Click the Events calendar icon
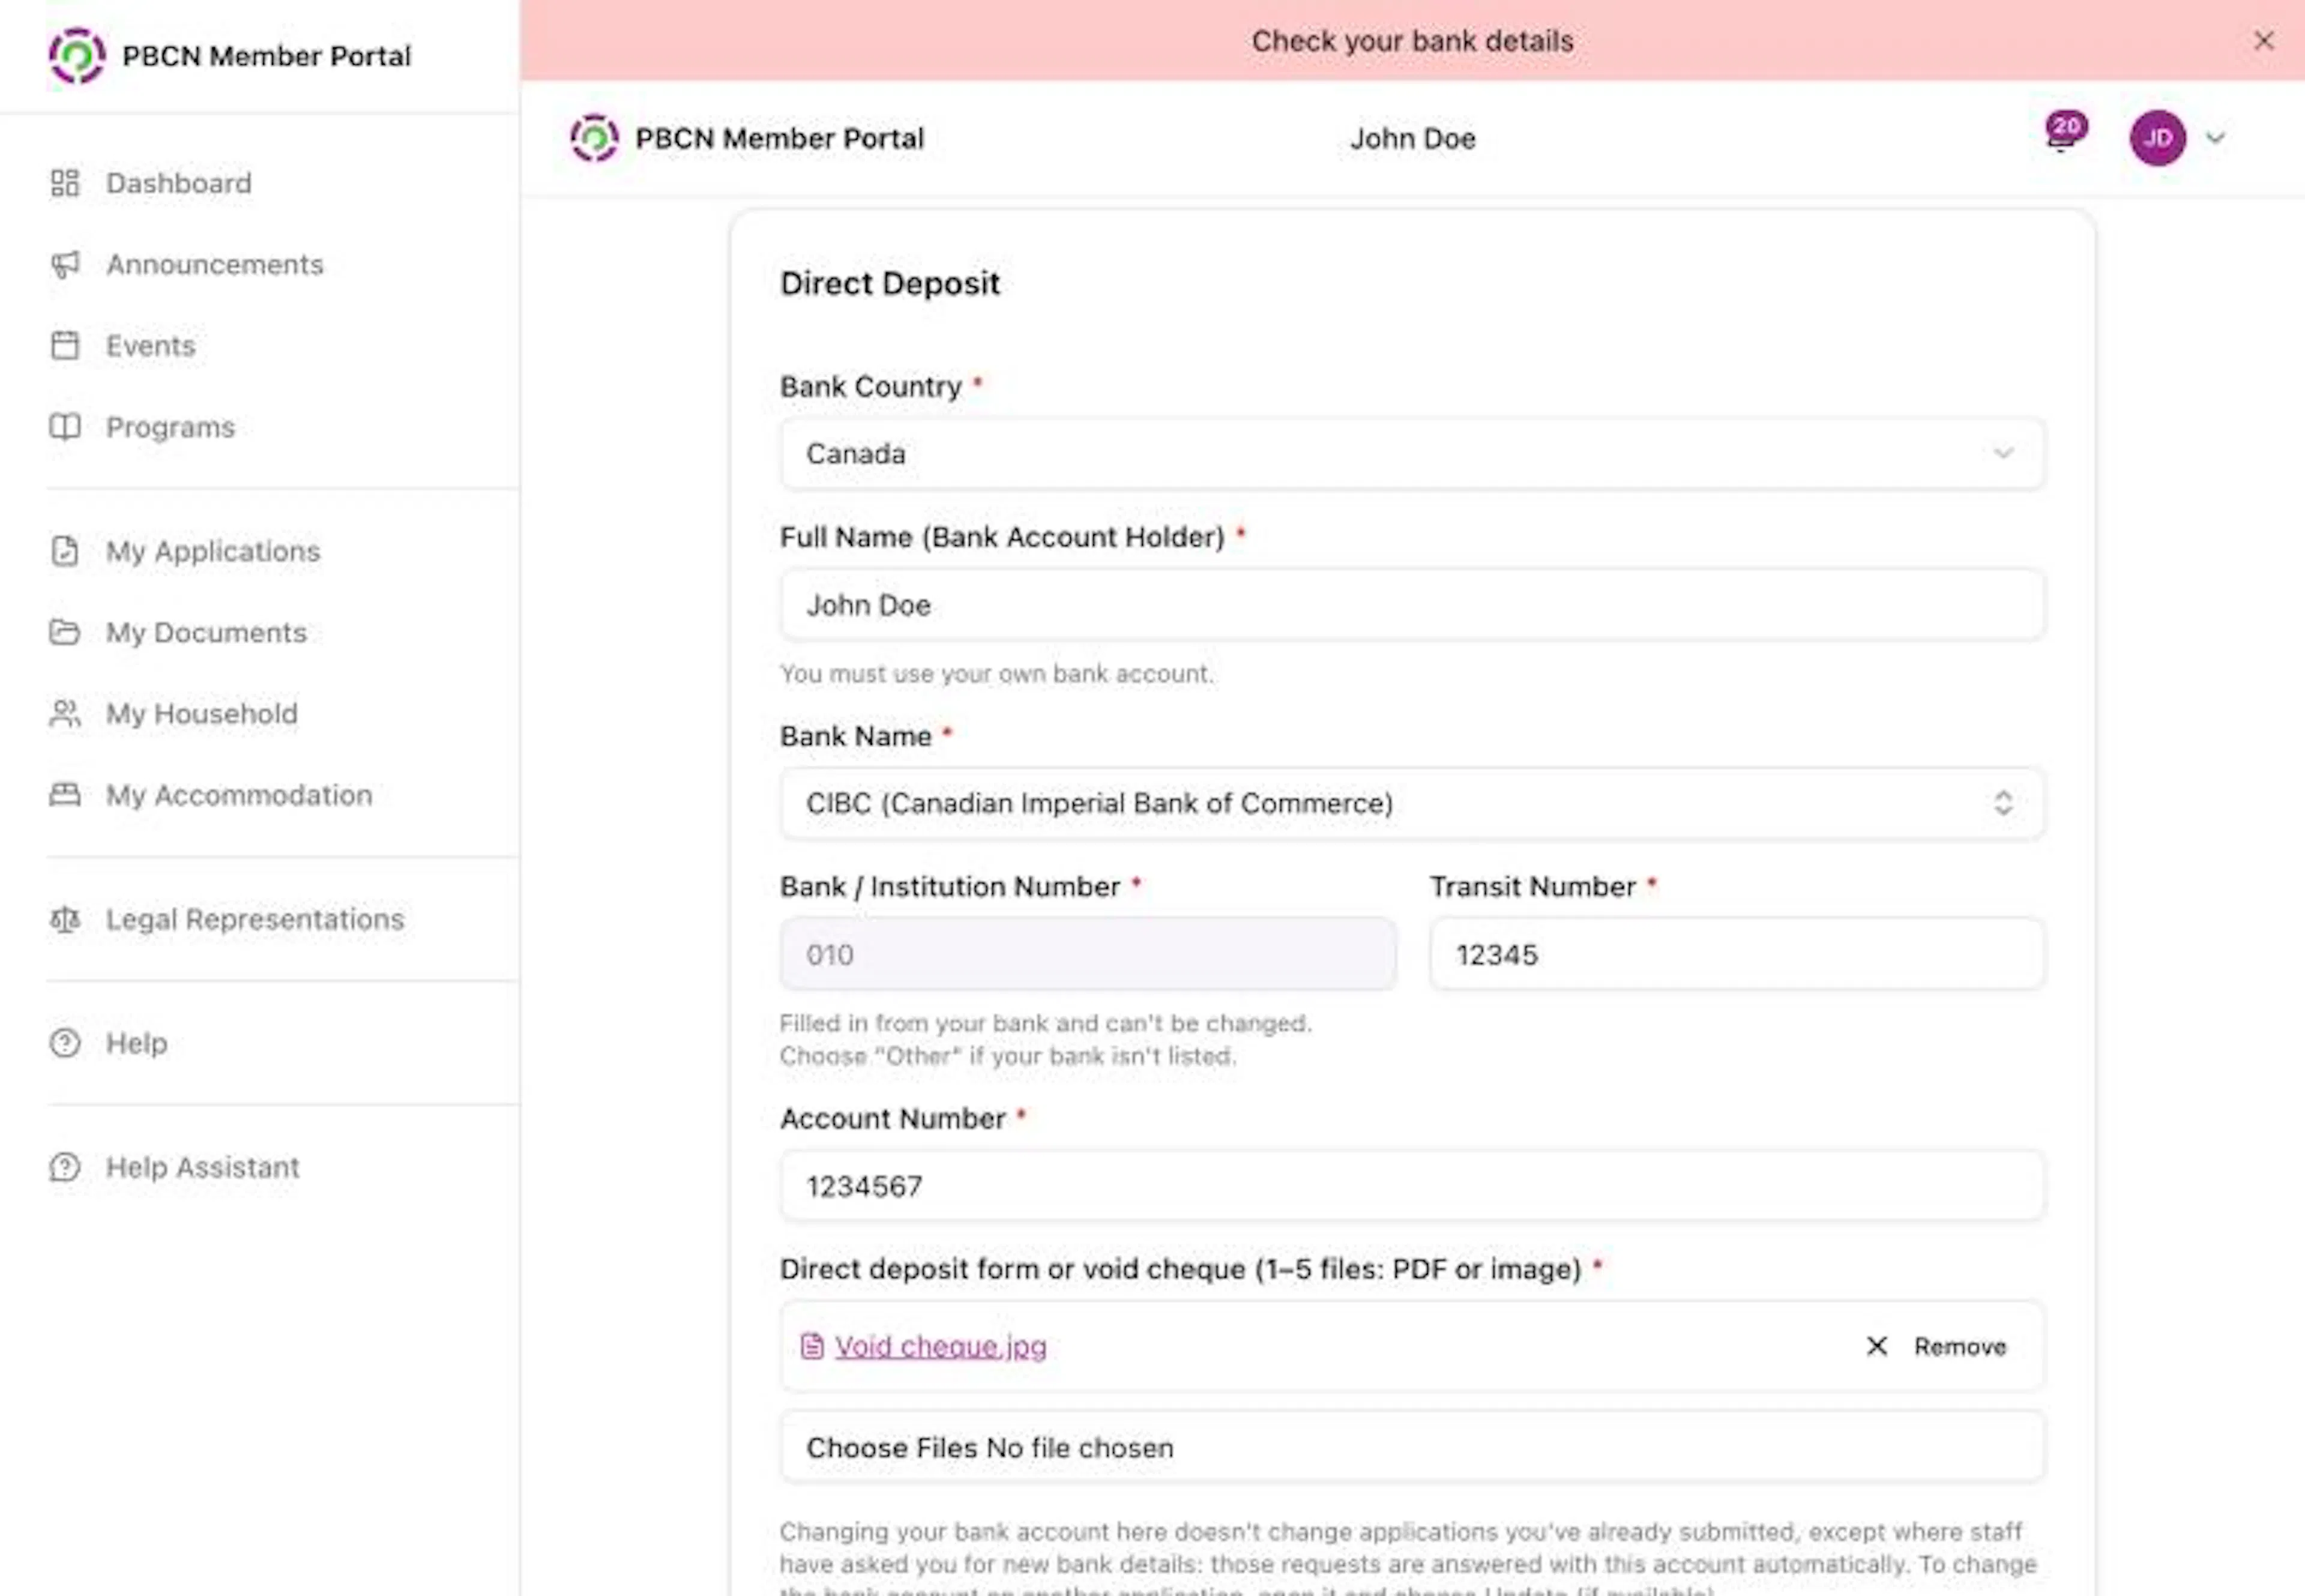 pos(65,345)
